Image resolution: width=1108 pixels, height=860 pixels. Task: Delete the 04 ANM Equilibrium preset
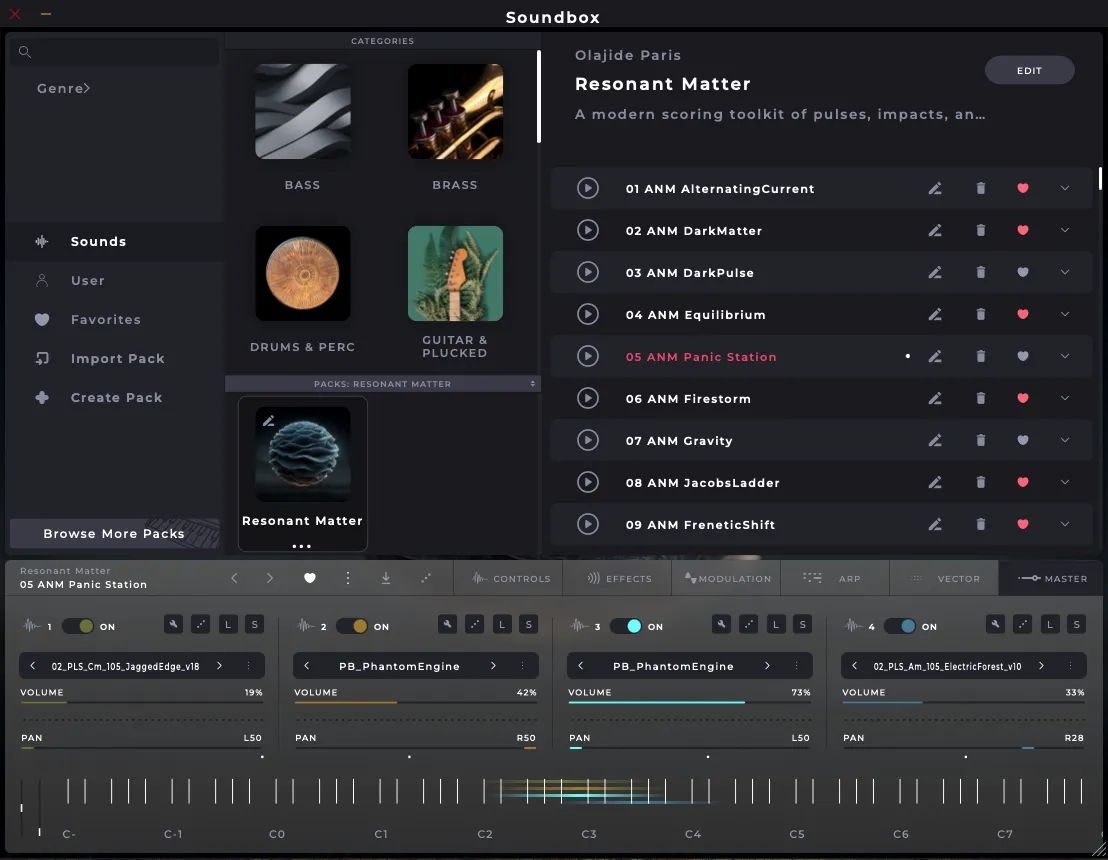[980, 314]
